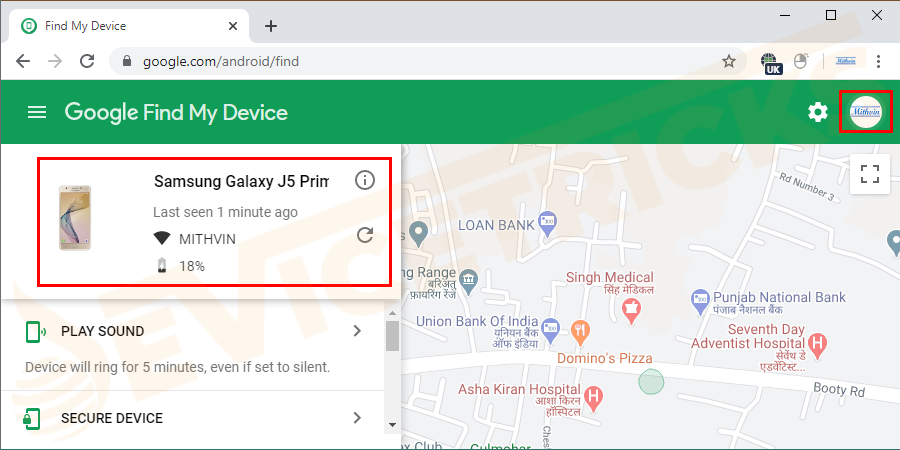Maximize the Chrome window
This screenshot has width=900, height=450.
point(831,15)
